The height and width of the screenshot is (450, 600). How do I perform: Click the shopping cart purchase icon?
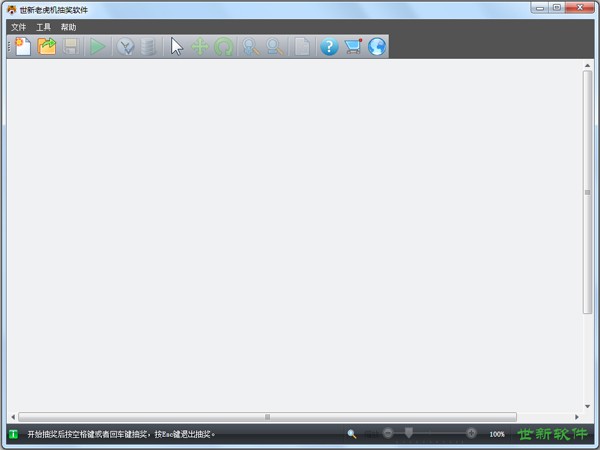pyautogui.click(x=353, y=46)
